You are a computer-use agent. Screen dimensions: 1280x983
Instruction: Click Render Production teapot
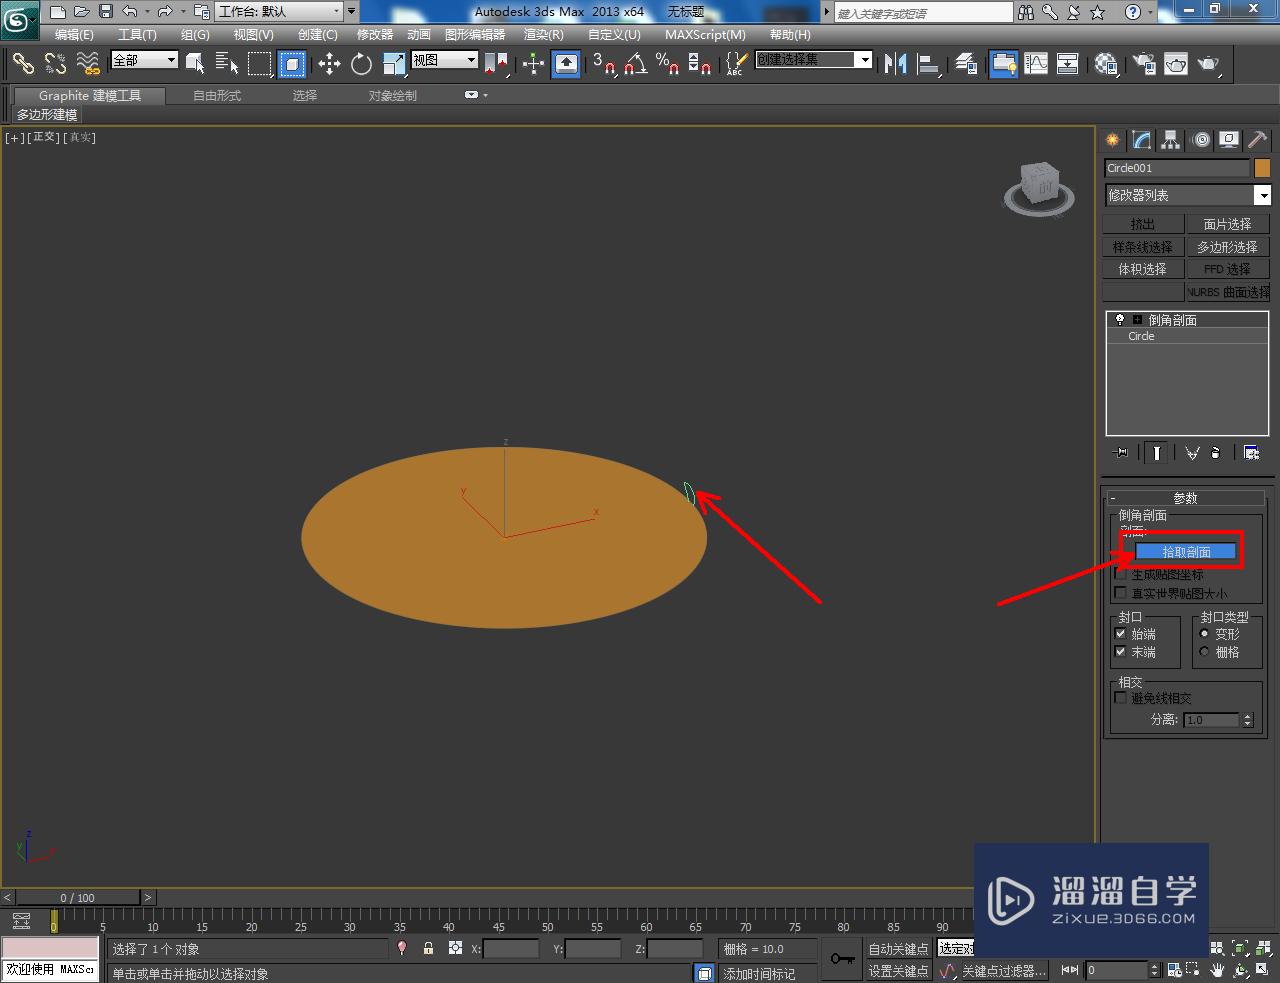click(x=1209, y=64)
